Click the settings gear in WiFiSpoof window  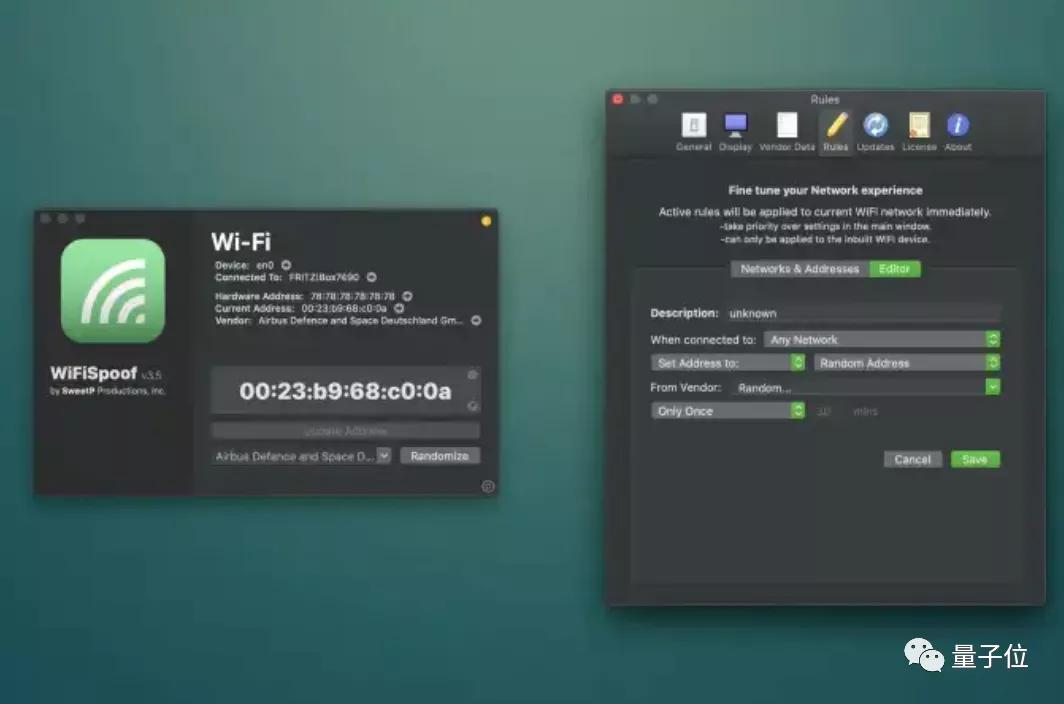click(488, 487)
